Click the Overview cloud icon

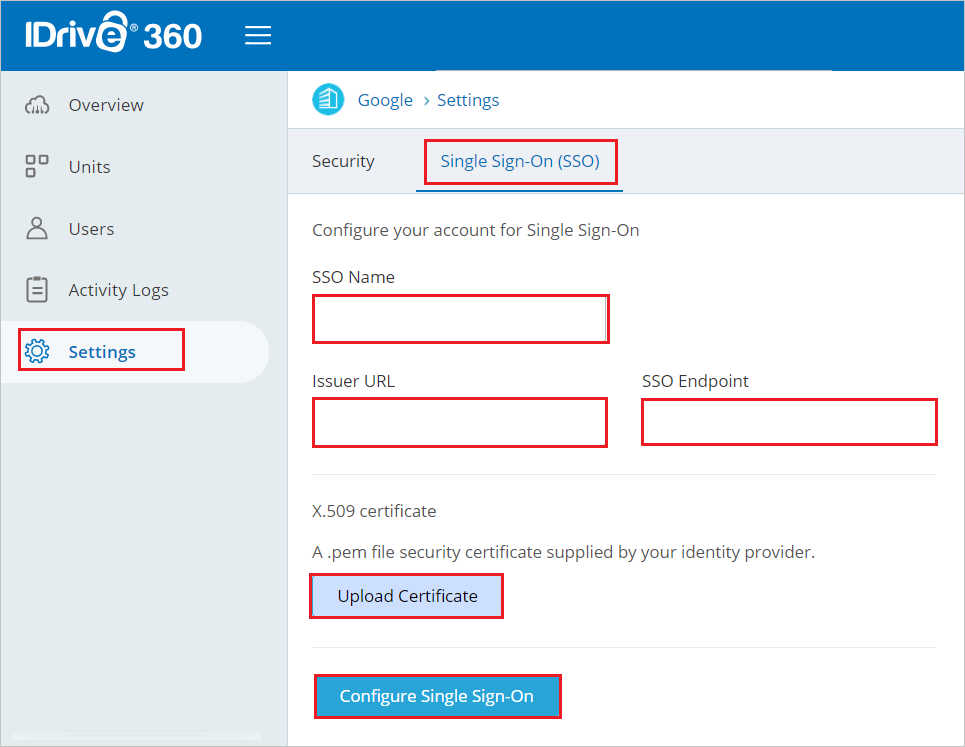click(37, 105)
